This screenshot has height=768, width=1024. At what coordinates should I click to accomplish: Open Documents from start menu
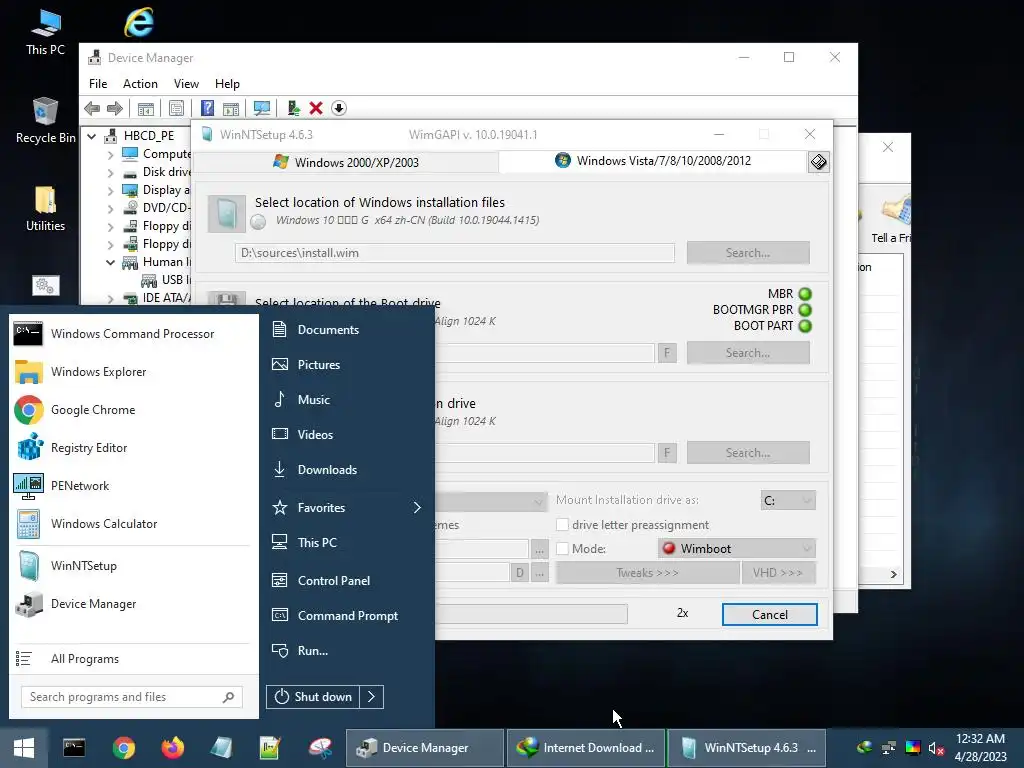point(346,330)
